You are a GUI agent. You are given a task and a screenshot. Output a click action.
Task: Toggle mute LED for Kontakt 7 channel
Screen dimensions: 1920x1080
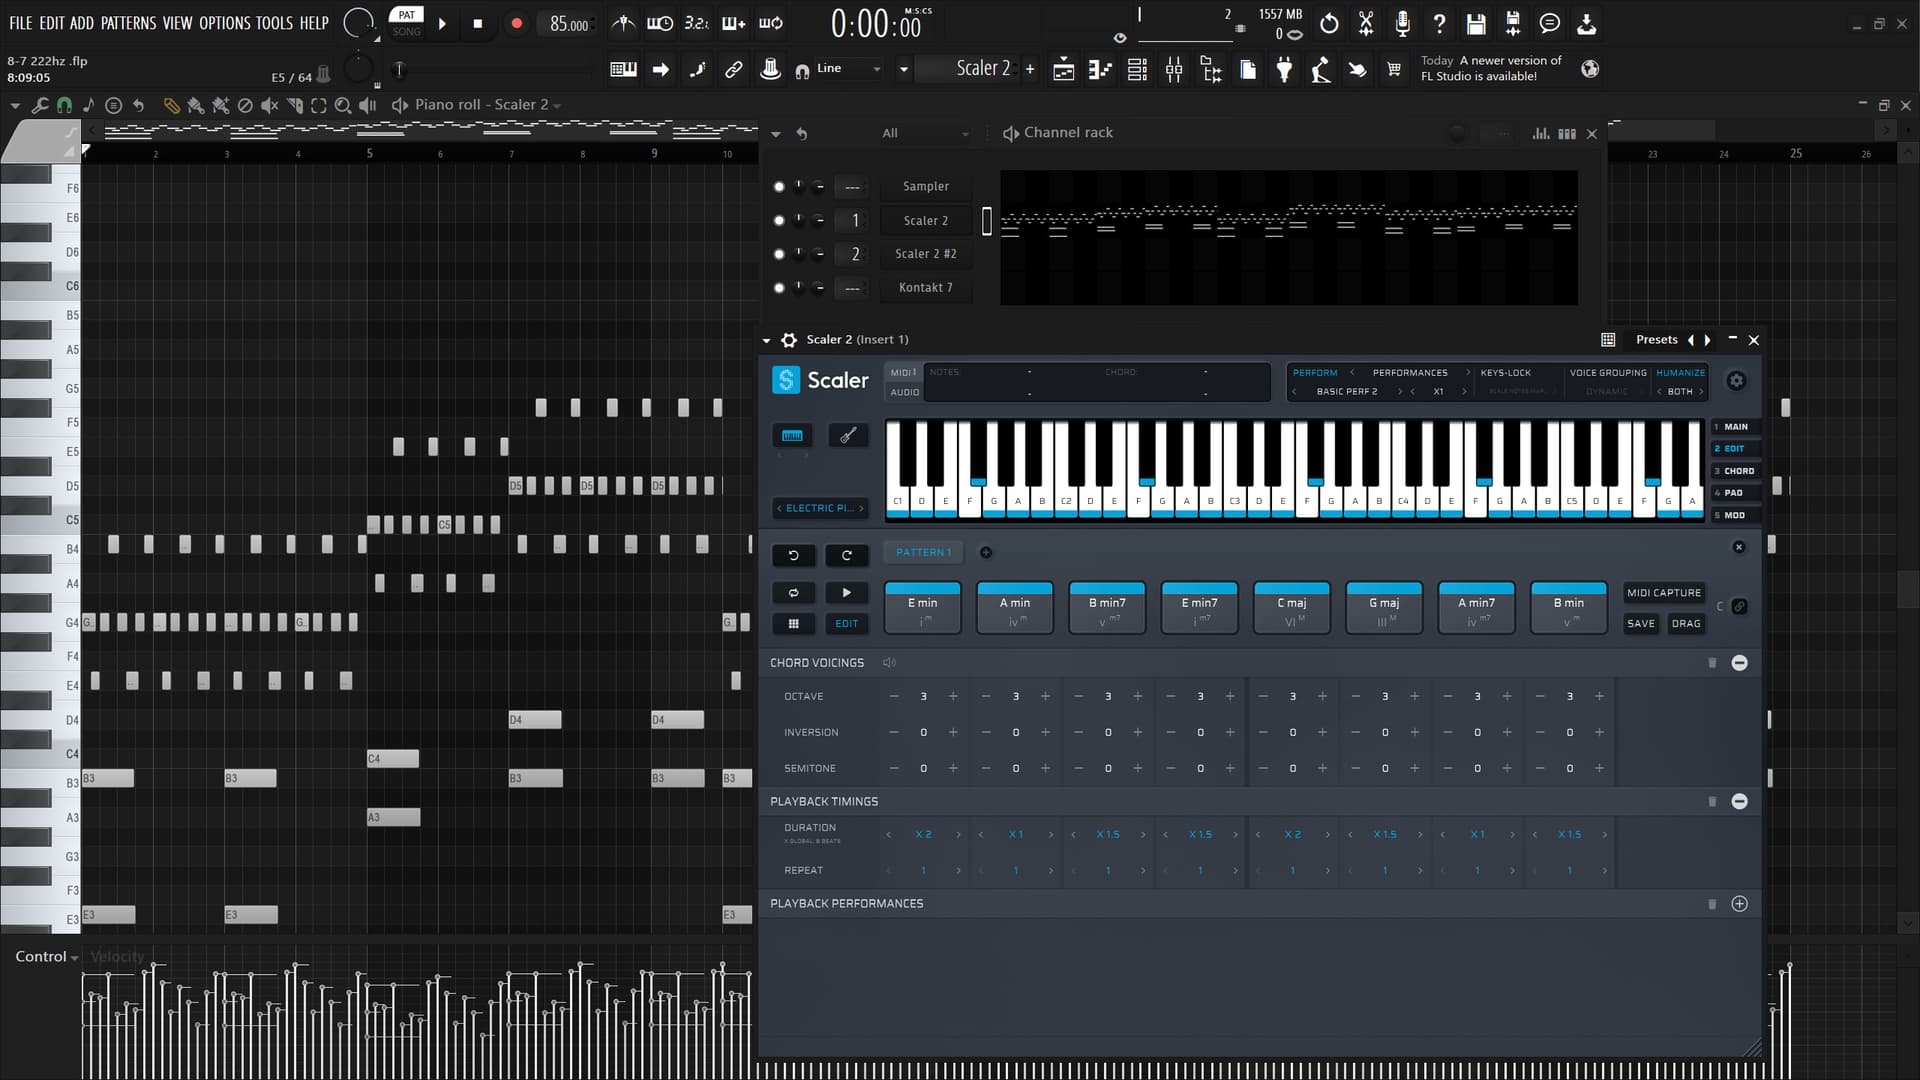coord(779,288)
